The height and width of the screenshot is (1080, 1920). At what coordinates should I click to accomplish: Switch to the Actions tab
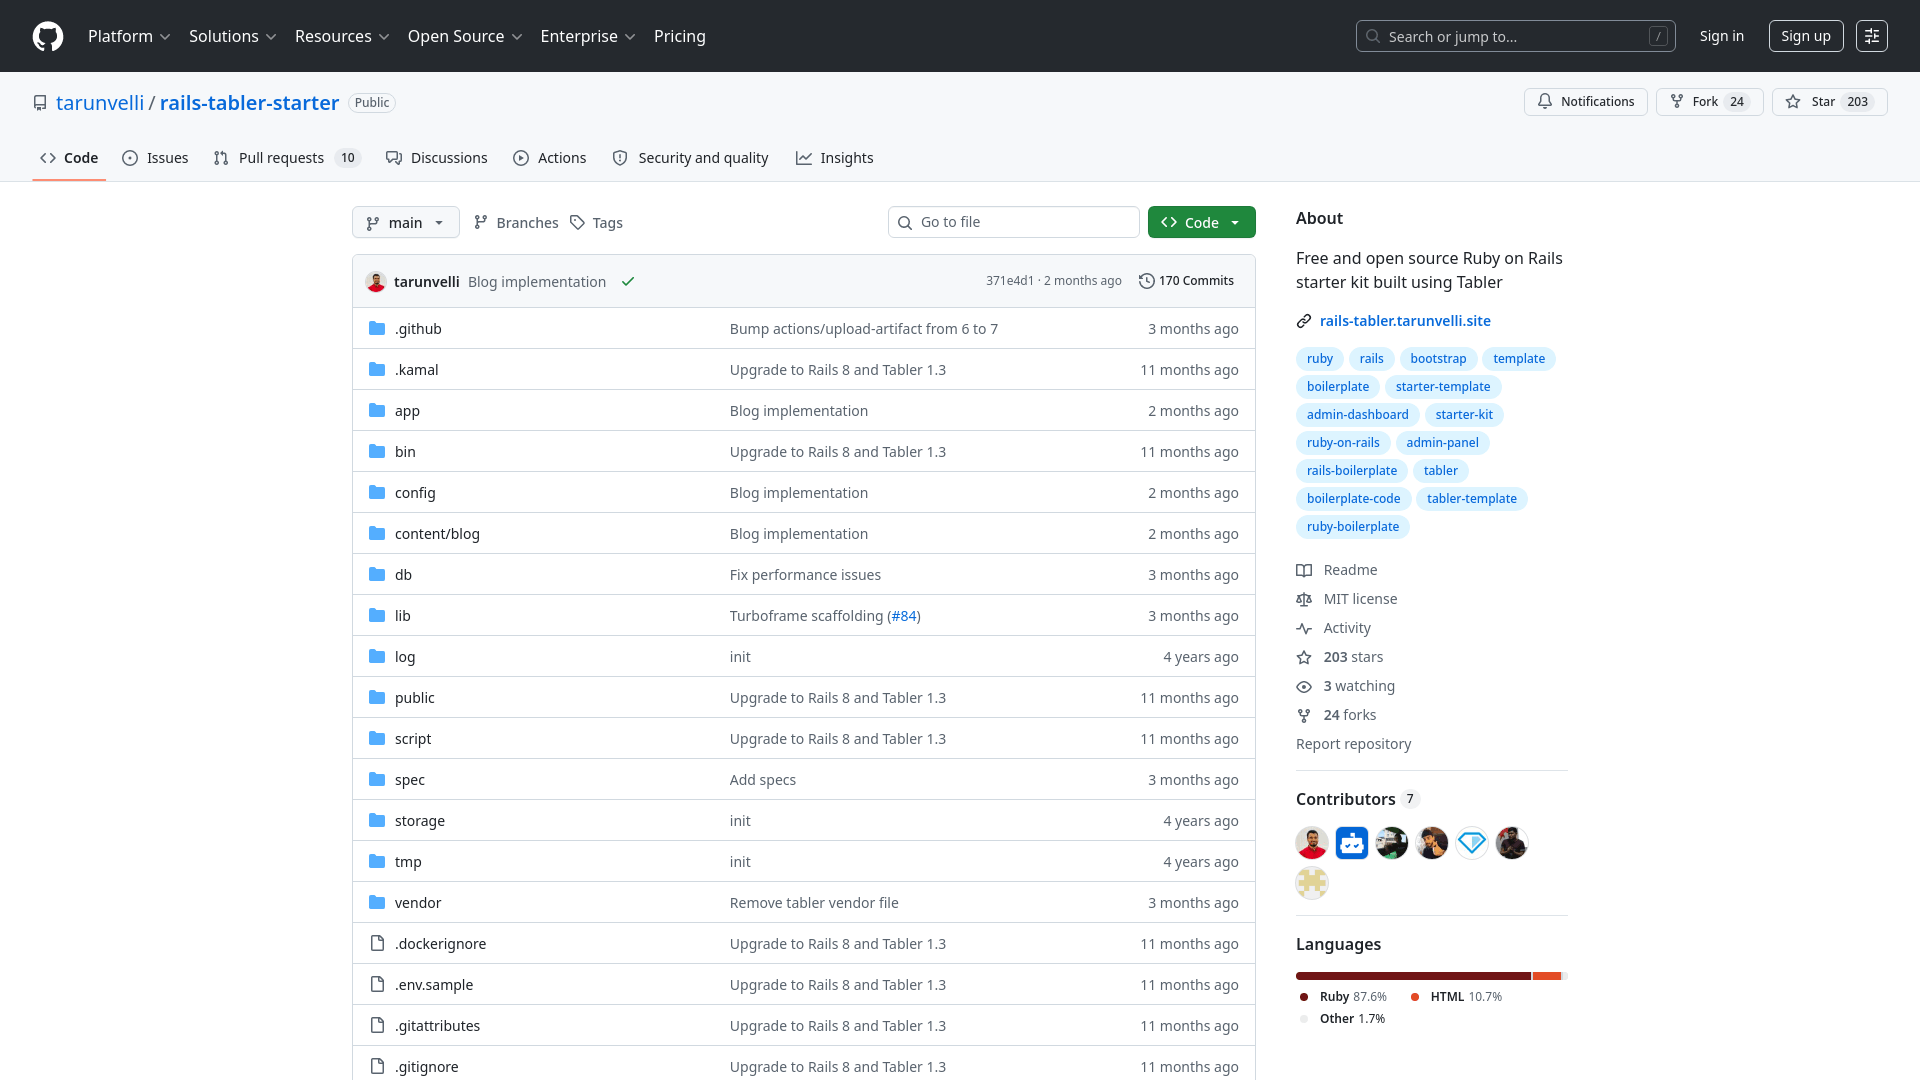pos(550,158)
